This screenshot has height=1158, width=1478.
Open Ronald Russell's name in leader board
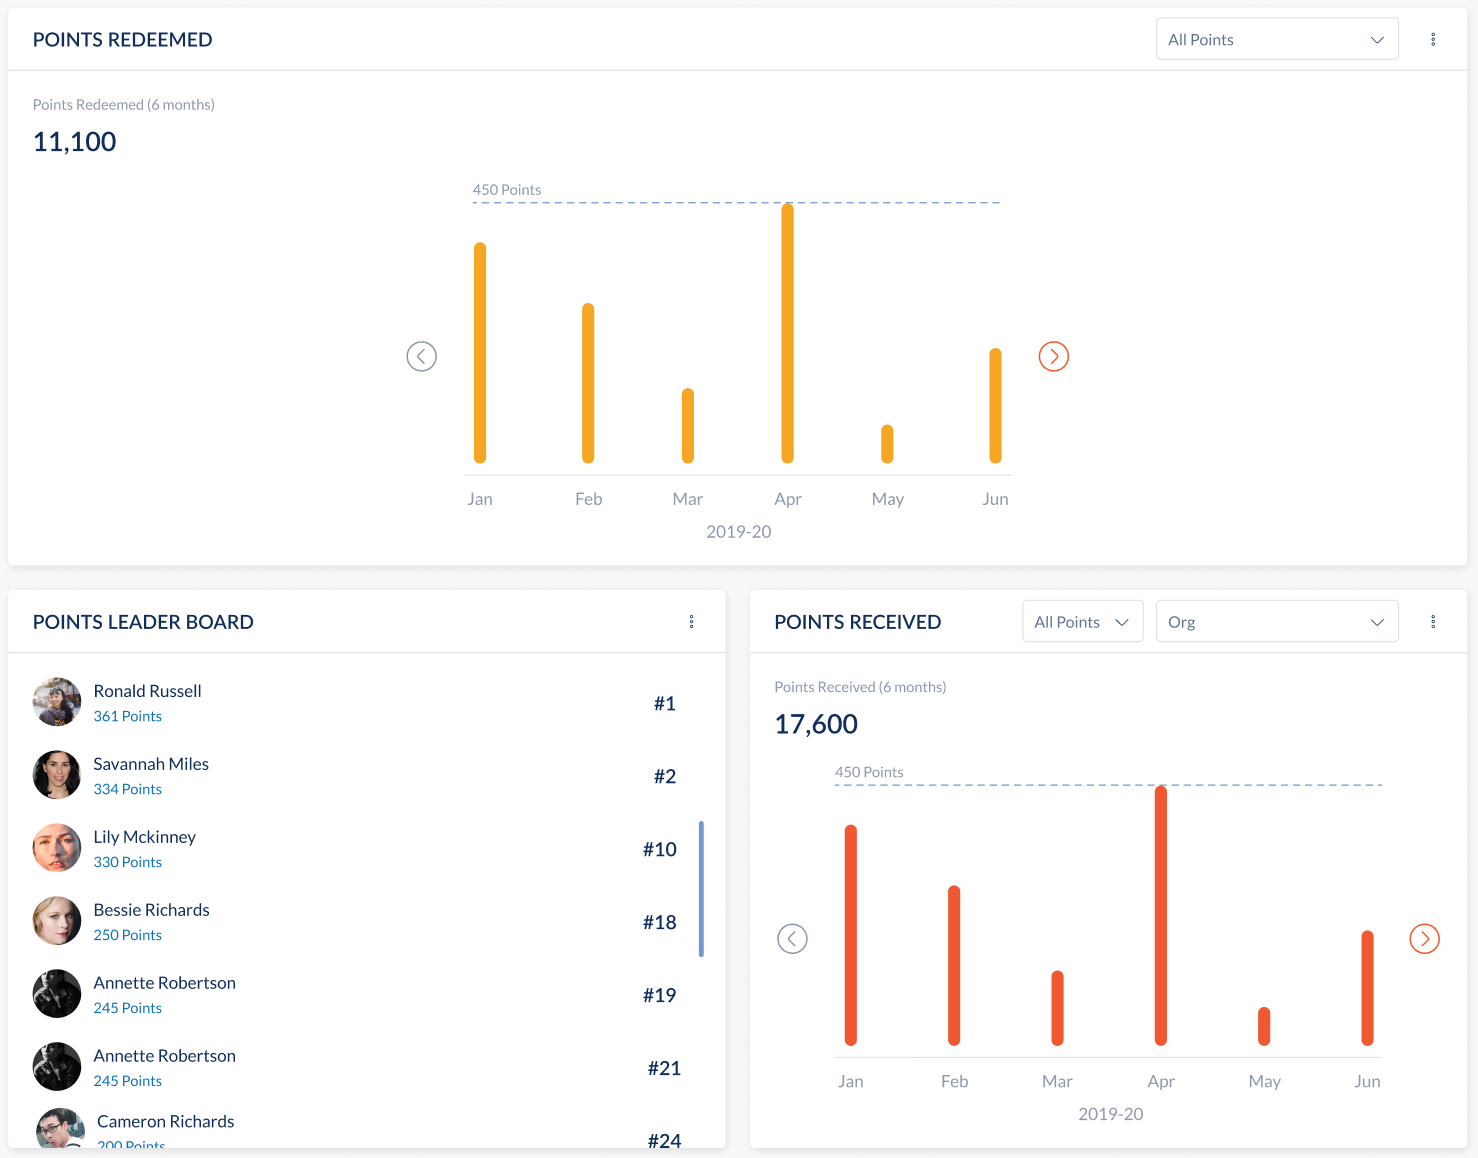tap(148, 691)
